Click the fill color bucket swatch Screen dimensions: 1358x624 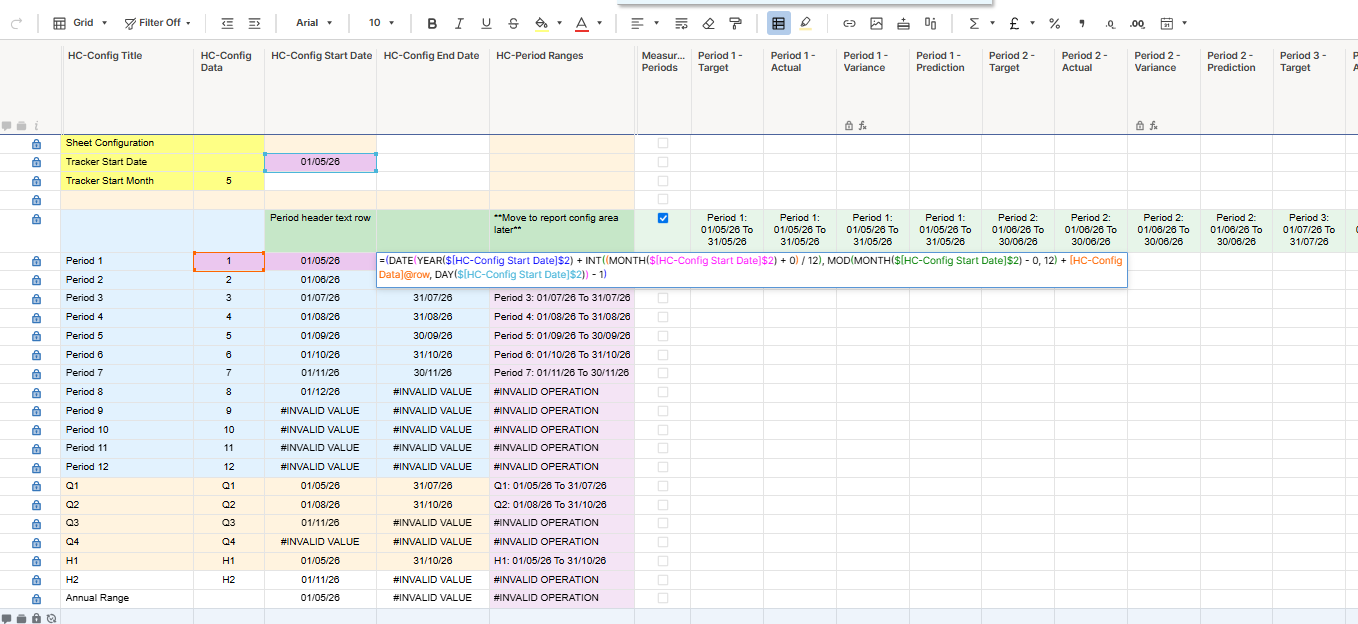pyautogui.click(x=541, y=23)
